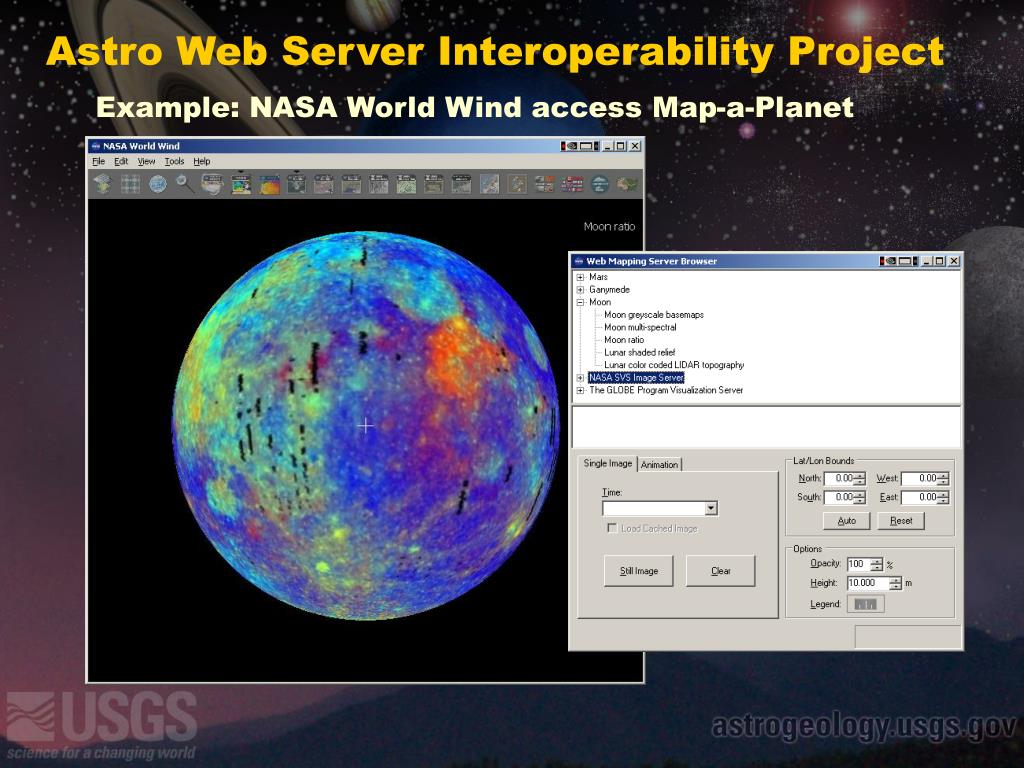The image size is (1024, 768).
Task: Click the round blue globe toolbar icon
Action: coord(158,184)
